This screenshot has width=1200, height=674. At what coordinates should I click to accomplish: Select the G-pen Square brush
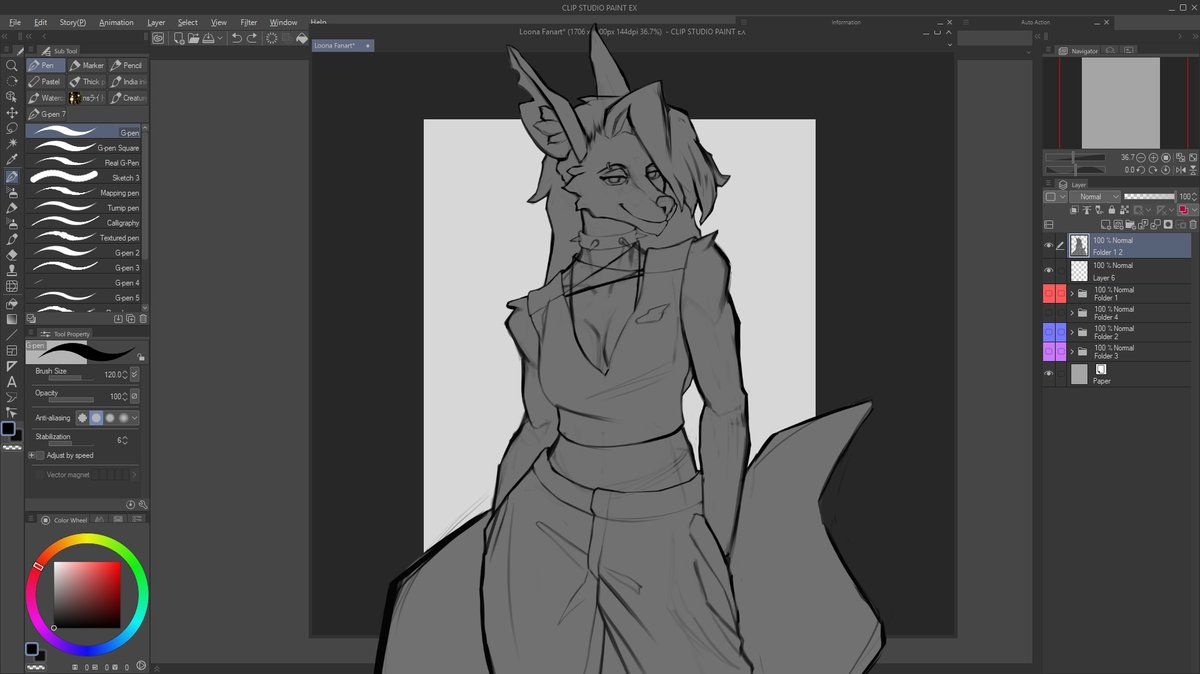(x=84, y=148)
